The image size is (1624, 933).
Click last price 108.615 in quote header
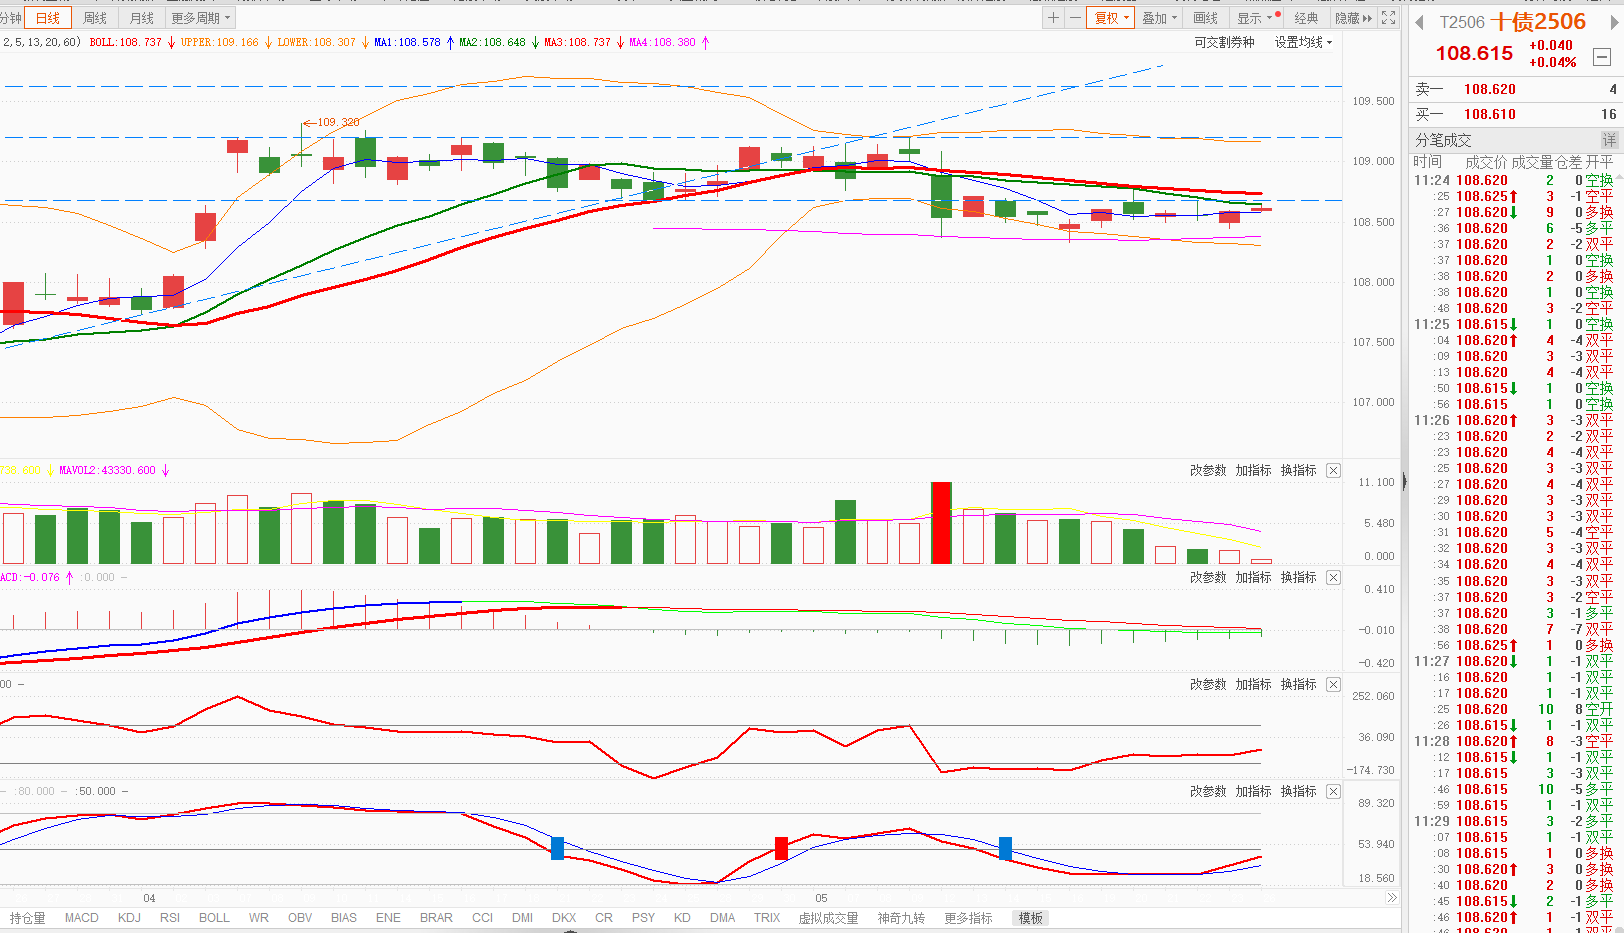[x=1474, y=54]
